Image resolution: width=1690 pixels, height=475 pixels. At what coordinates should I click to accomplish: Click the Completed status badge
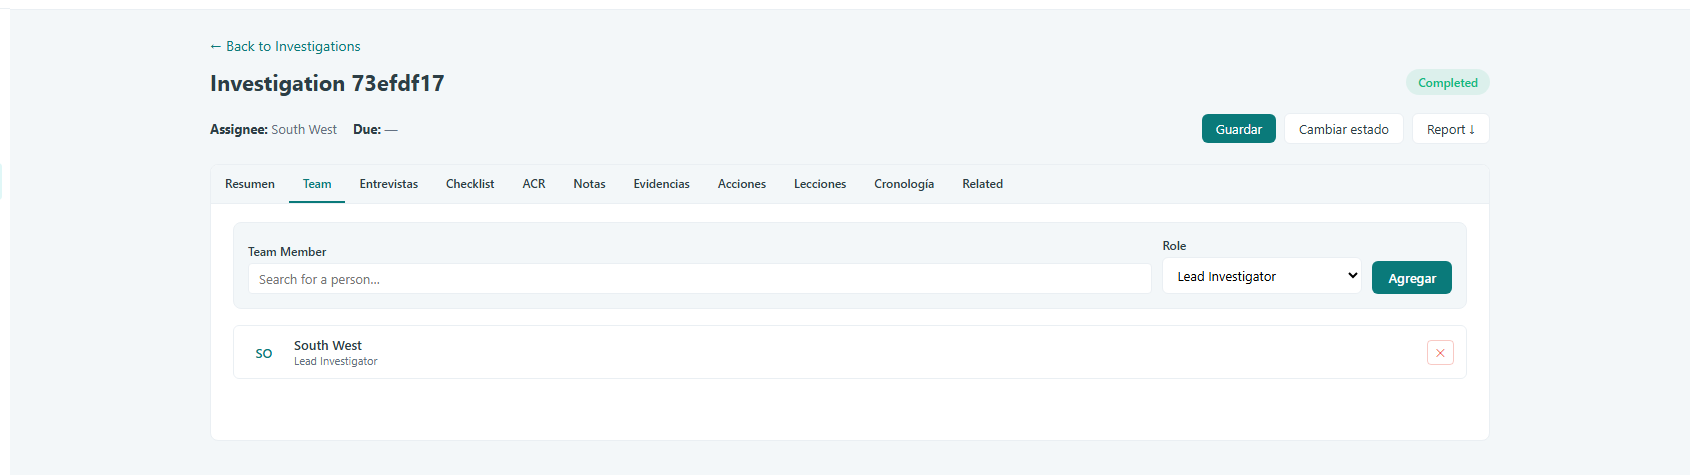point(1447,83)
